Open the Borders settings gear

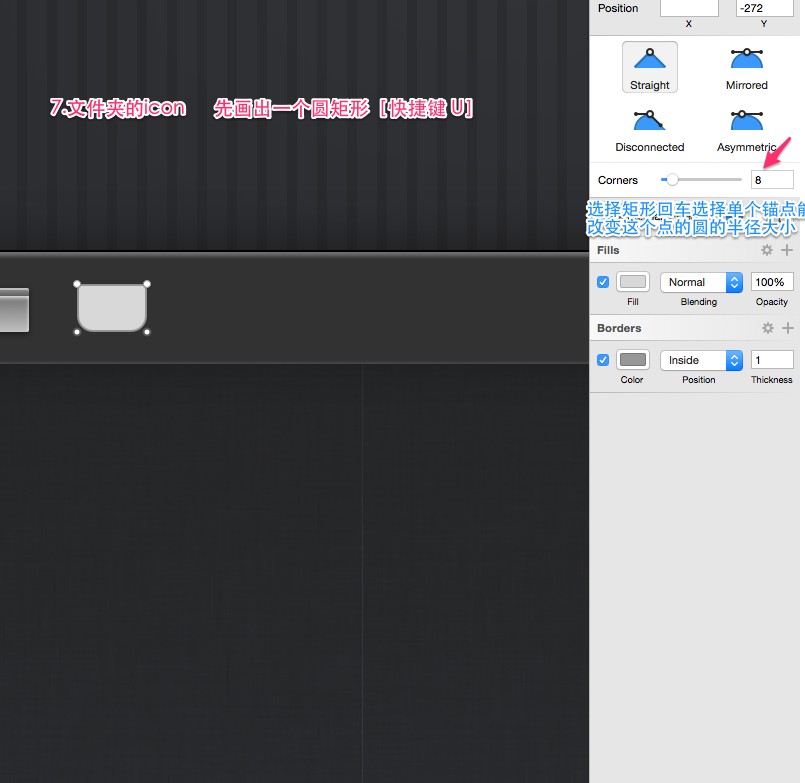click(768, 328)
